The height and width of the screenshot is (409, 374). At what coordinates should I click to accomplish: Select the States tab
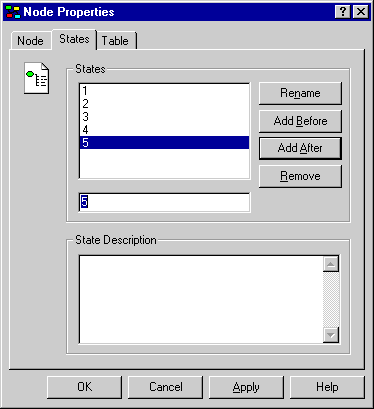tap(74, 39)
